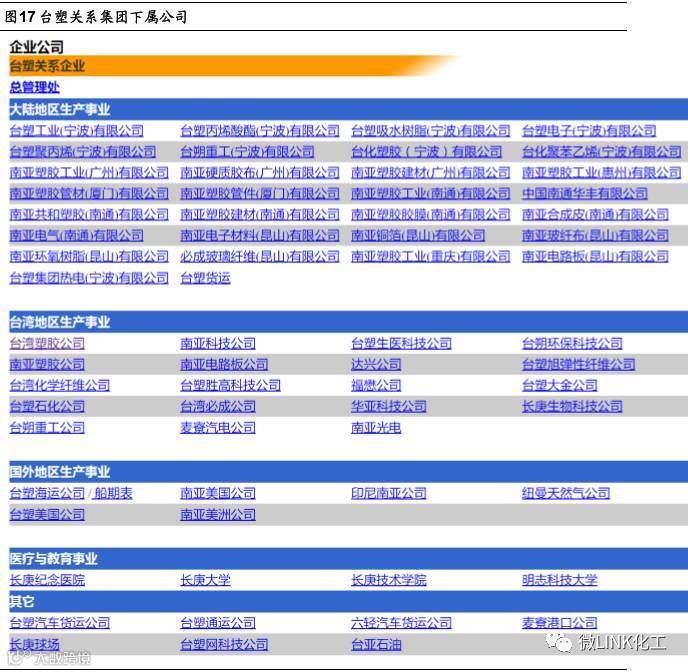Click 台朔重工(宁波)有限公司 link
The height and width of the screenshot is (672, 688).
point(247,152)
